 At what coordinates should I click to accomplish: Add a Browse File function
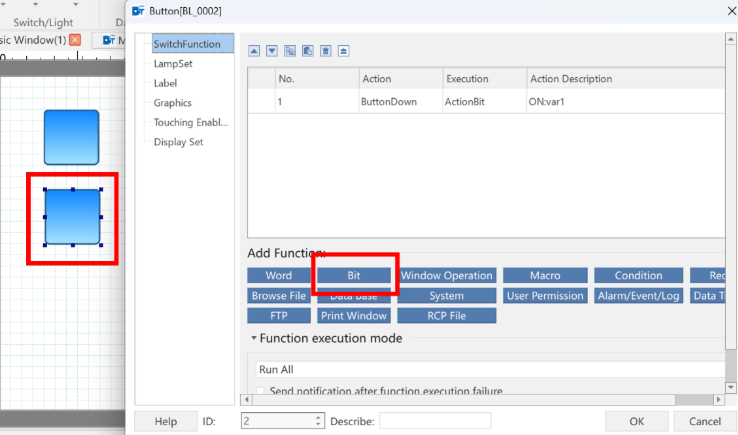point(279,296)
